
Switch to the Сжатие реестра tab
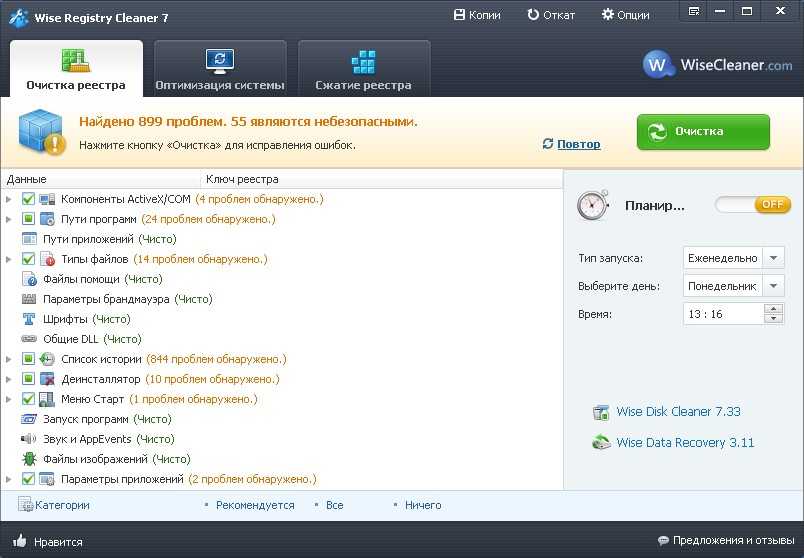364,69
